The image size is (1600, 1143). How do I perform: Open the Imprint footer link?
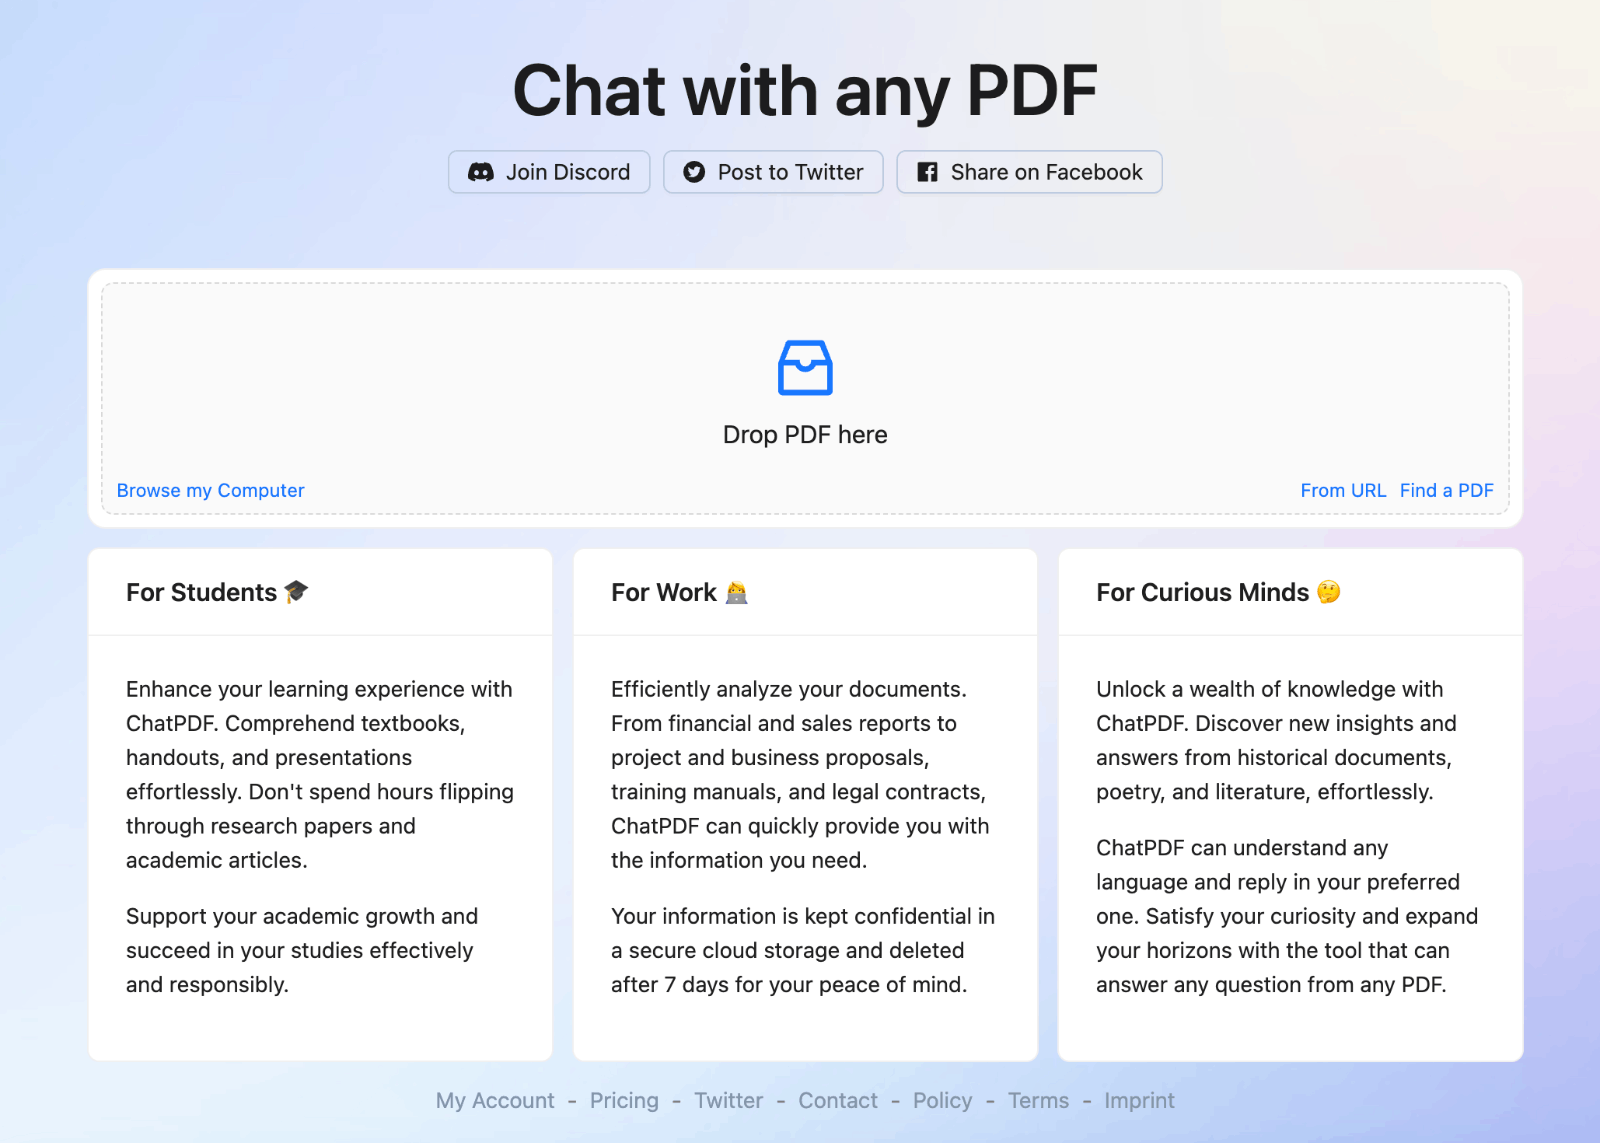1139,1100
